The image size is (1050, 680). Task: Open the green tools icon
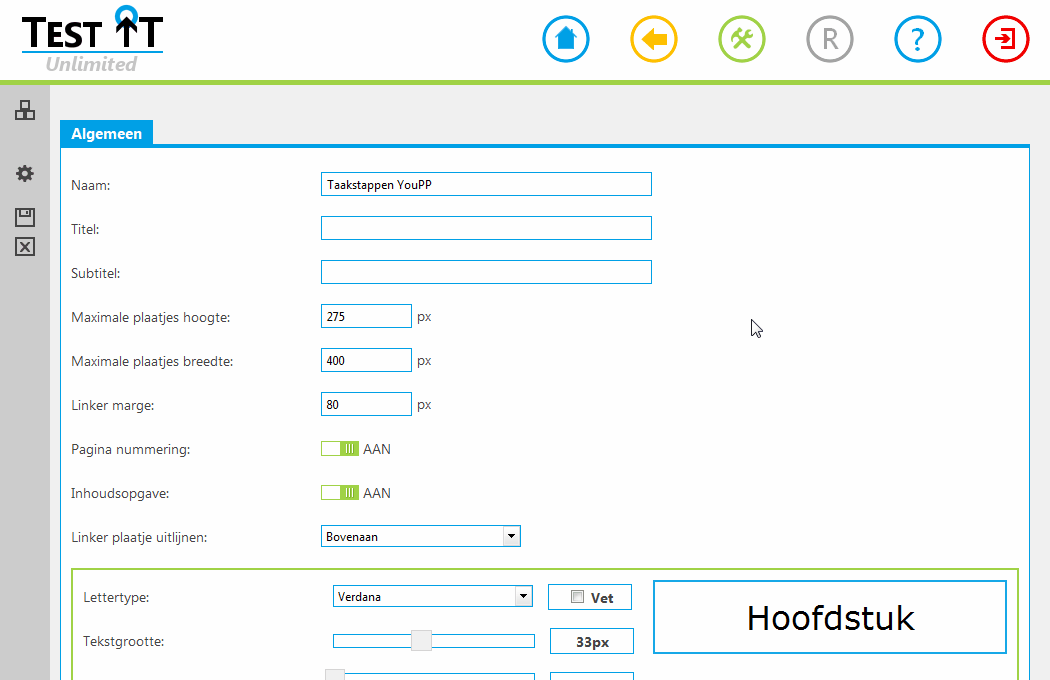point(742,40)
